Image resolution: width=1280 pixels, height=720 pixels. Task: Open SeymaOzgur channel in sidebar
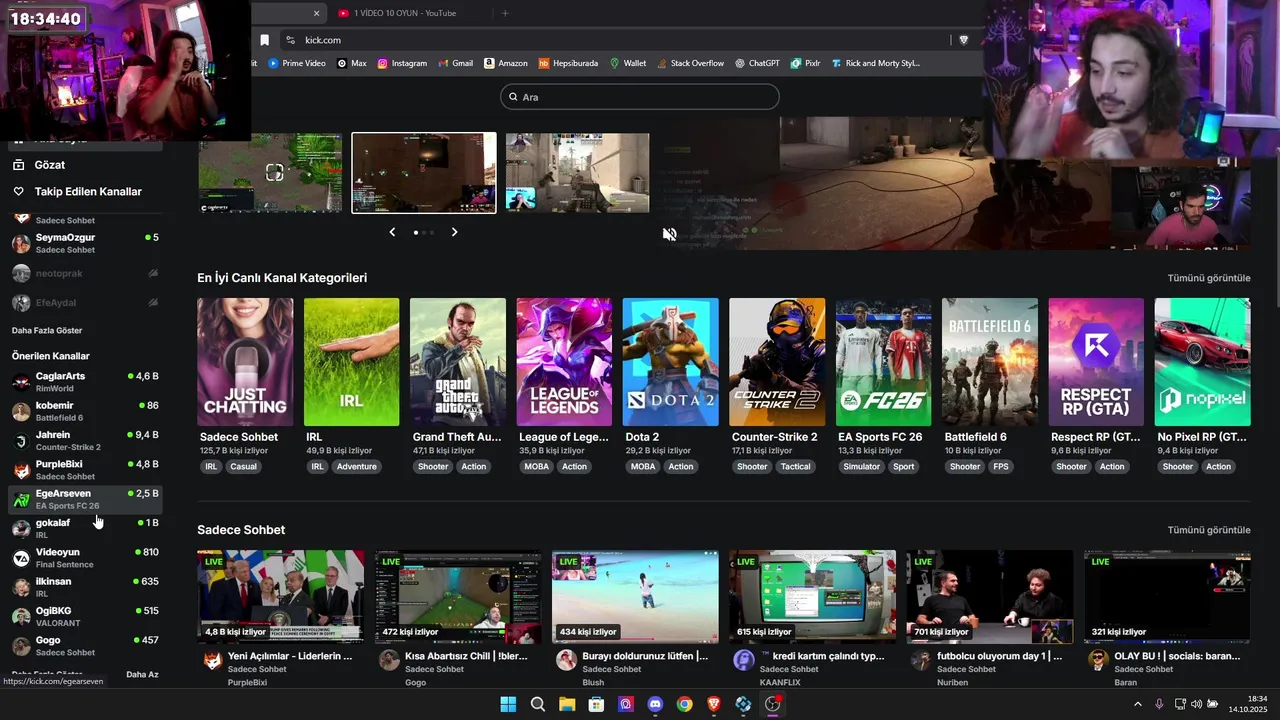[x=85, y=243]
